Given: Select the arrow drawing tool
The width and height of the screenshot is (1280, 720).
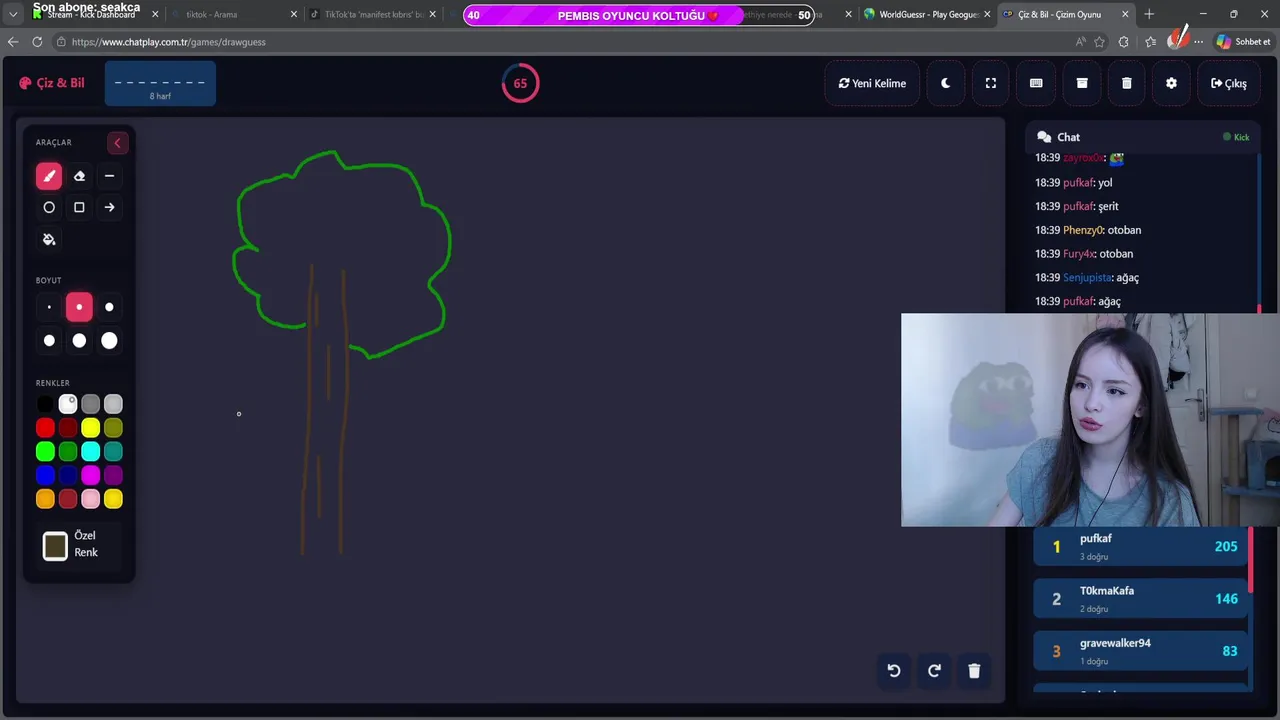Looking at the screenshot, I should pos(109,207).
